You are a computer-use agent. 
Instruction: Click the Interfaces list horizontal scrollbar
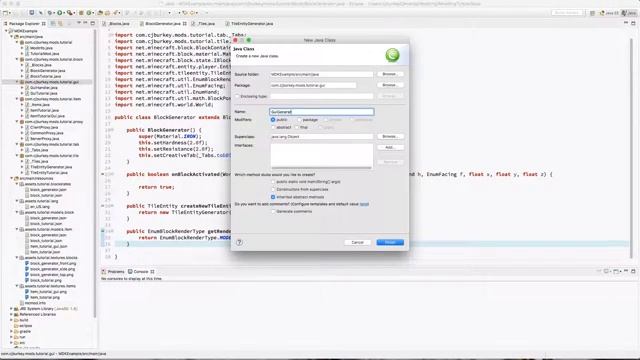pyautogui.click(x=322, y=168)
